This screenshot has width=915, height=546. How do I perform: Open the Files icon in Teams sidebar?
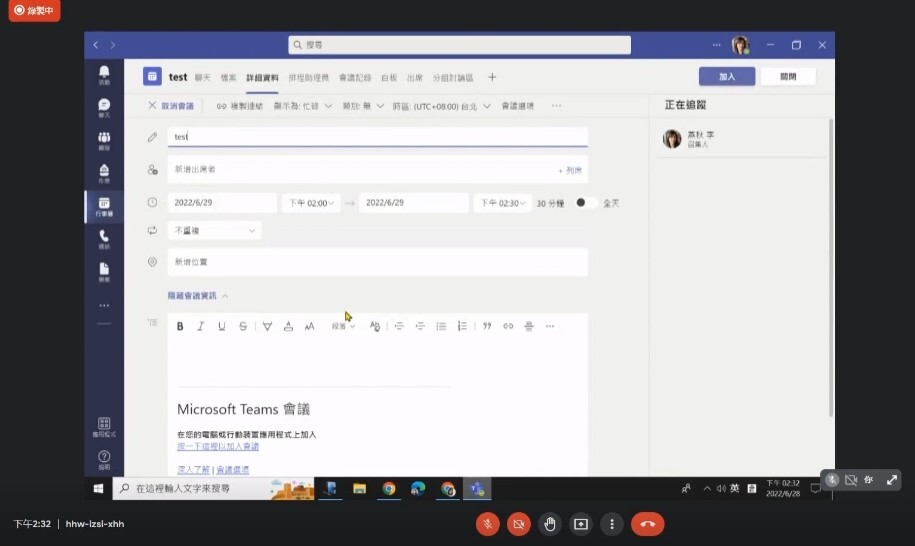pyautogui.click(x=104, y=272)
